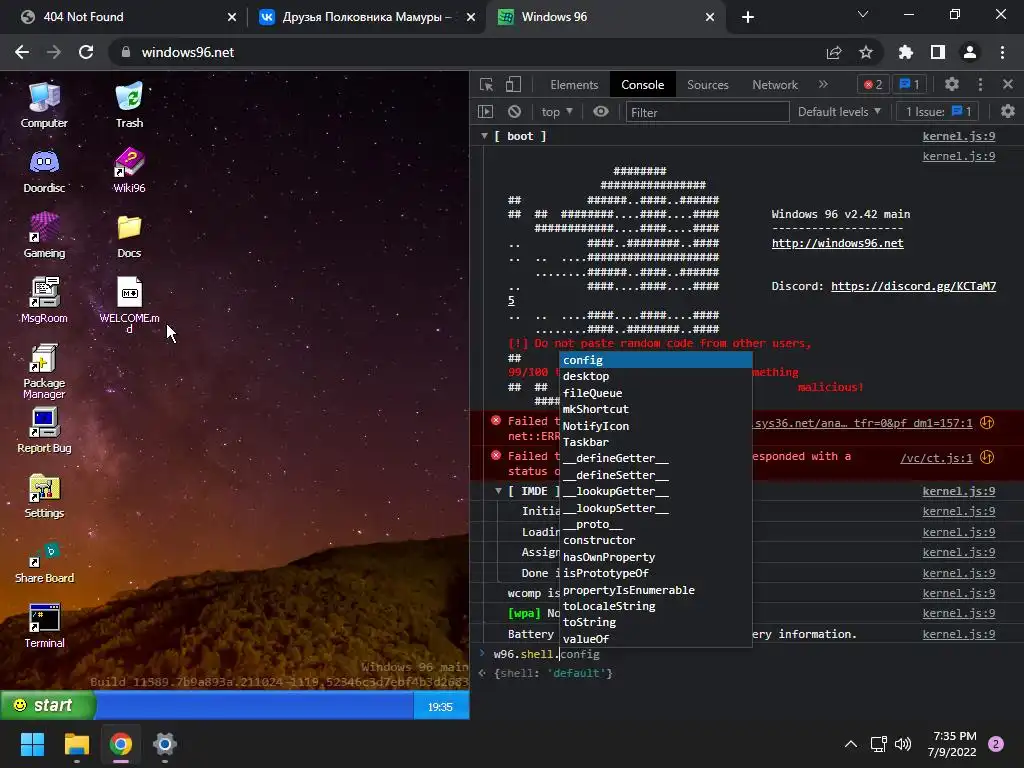This screenshot has width=1024, height=768.
Task: Toggle the device toolbar icon
Action: pyautogui.click(x=514, y=84)
